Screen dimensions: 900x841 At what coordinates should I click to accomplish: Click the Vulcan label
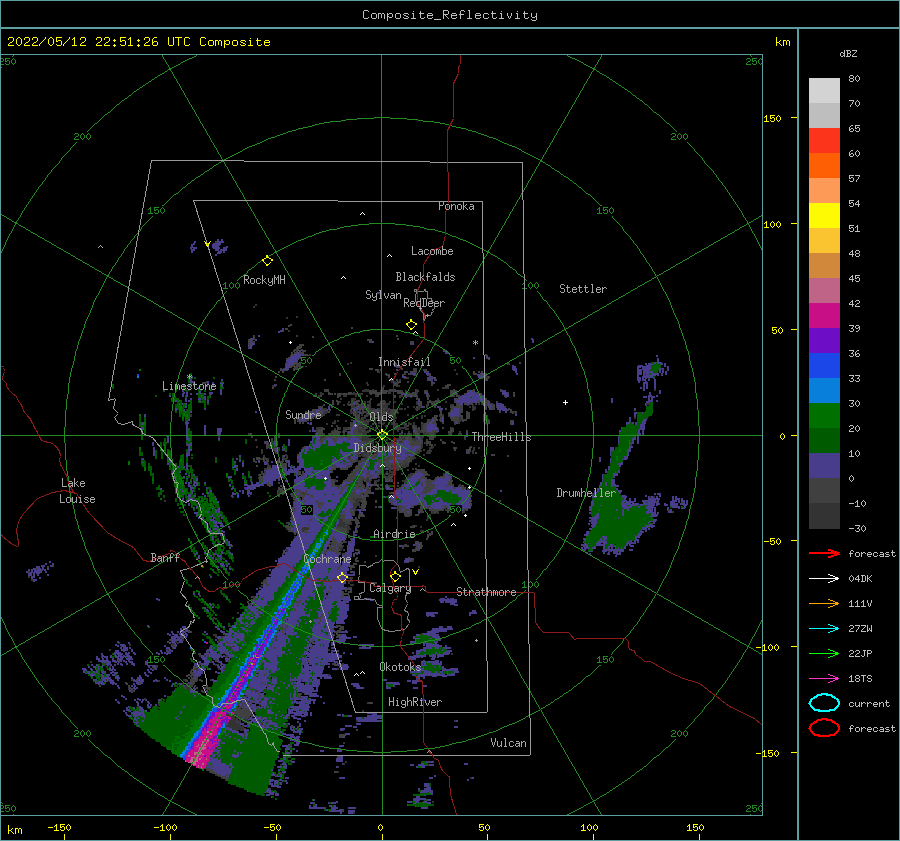click(508, 743)
